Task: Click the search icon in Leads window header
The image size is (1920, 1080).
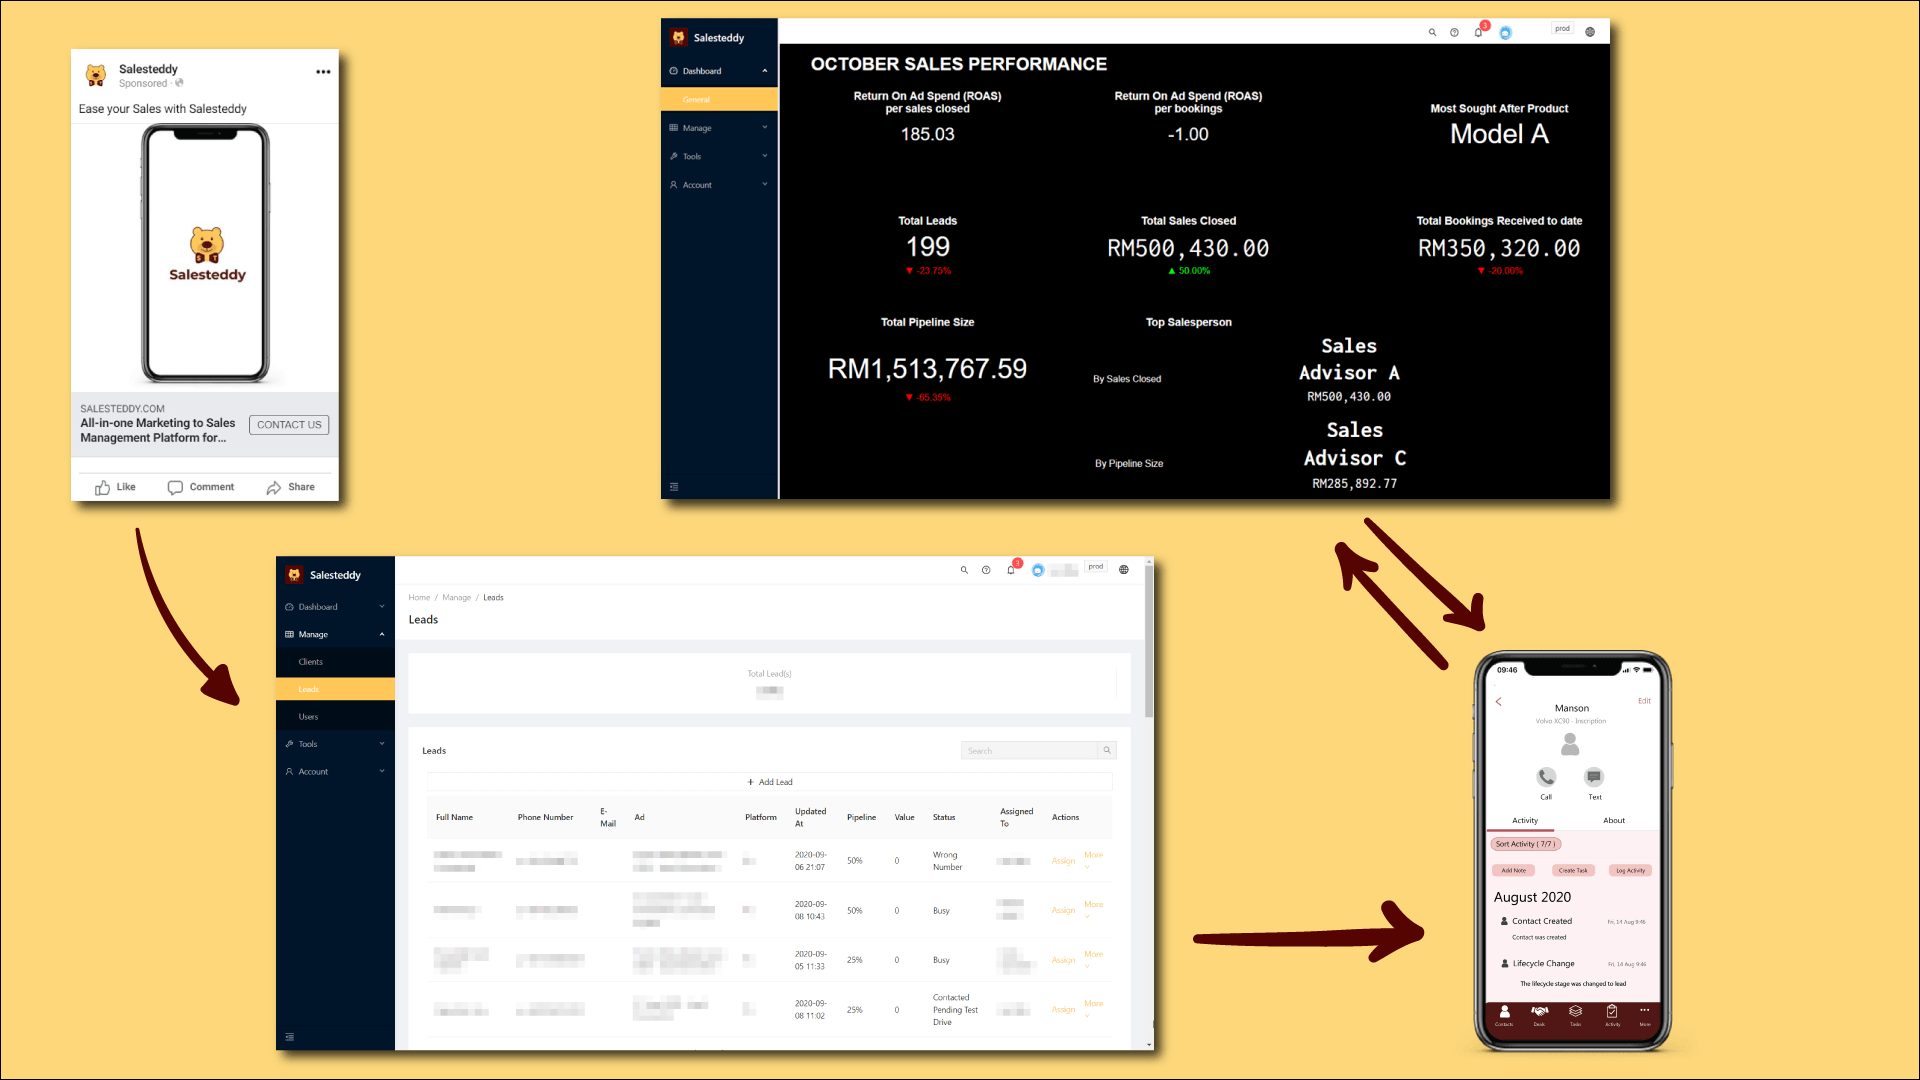Action: (964, 570)
